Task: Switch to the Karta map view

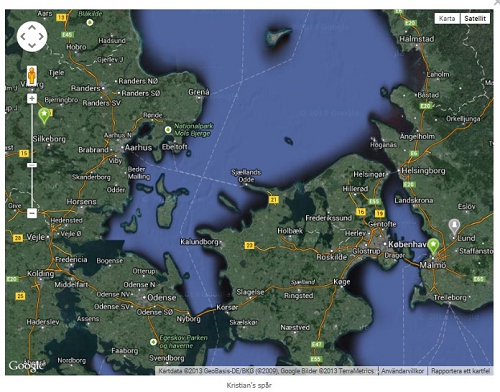Action: [x=447, y=18]
